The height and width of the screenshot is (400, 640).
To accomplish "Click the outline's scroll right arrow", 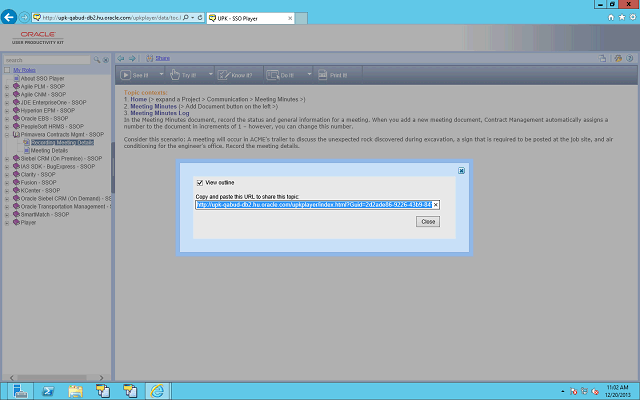I will (x=101, y=378).
